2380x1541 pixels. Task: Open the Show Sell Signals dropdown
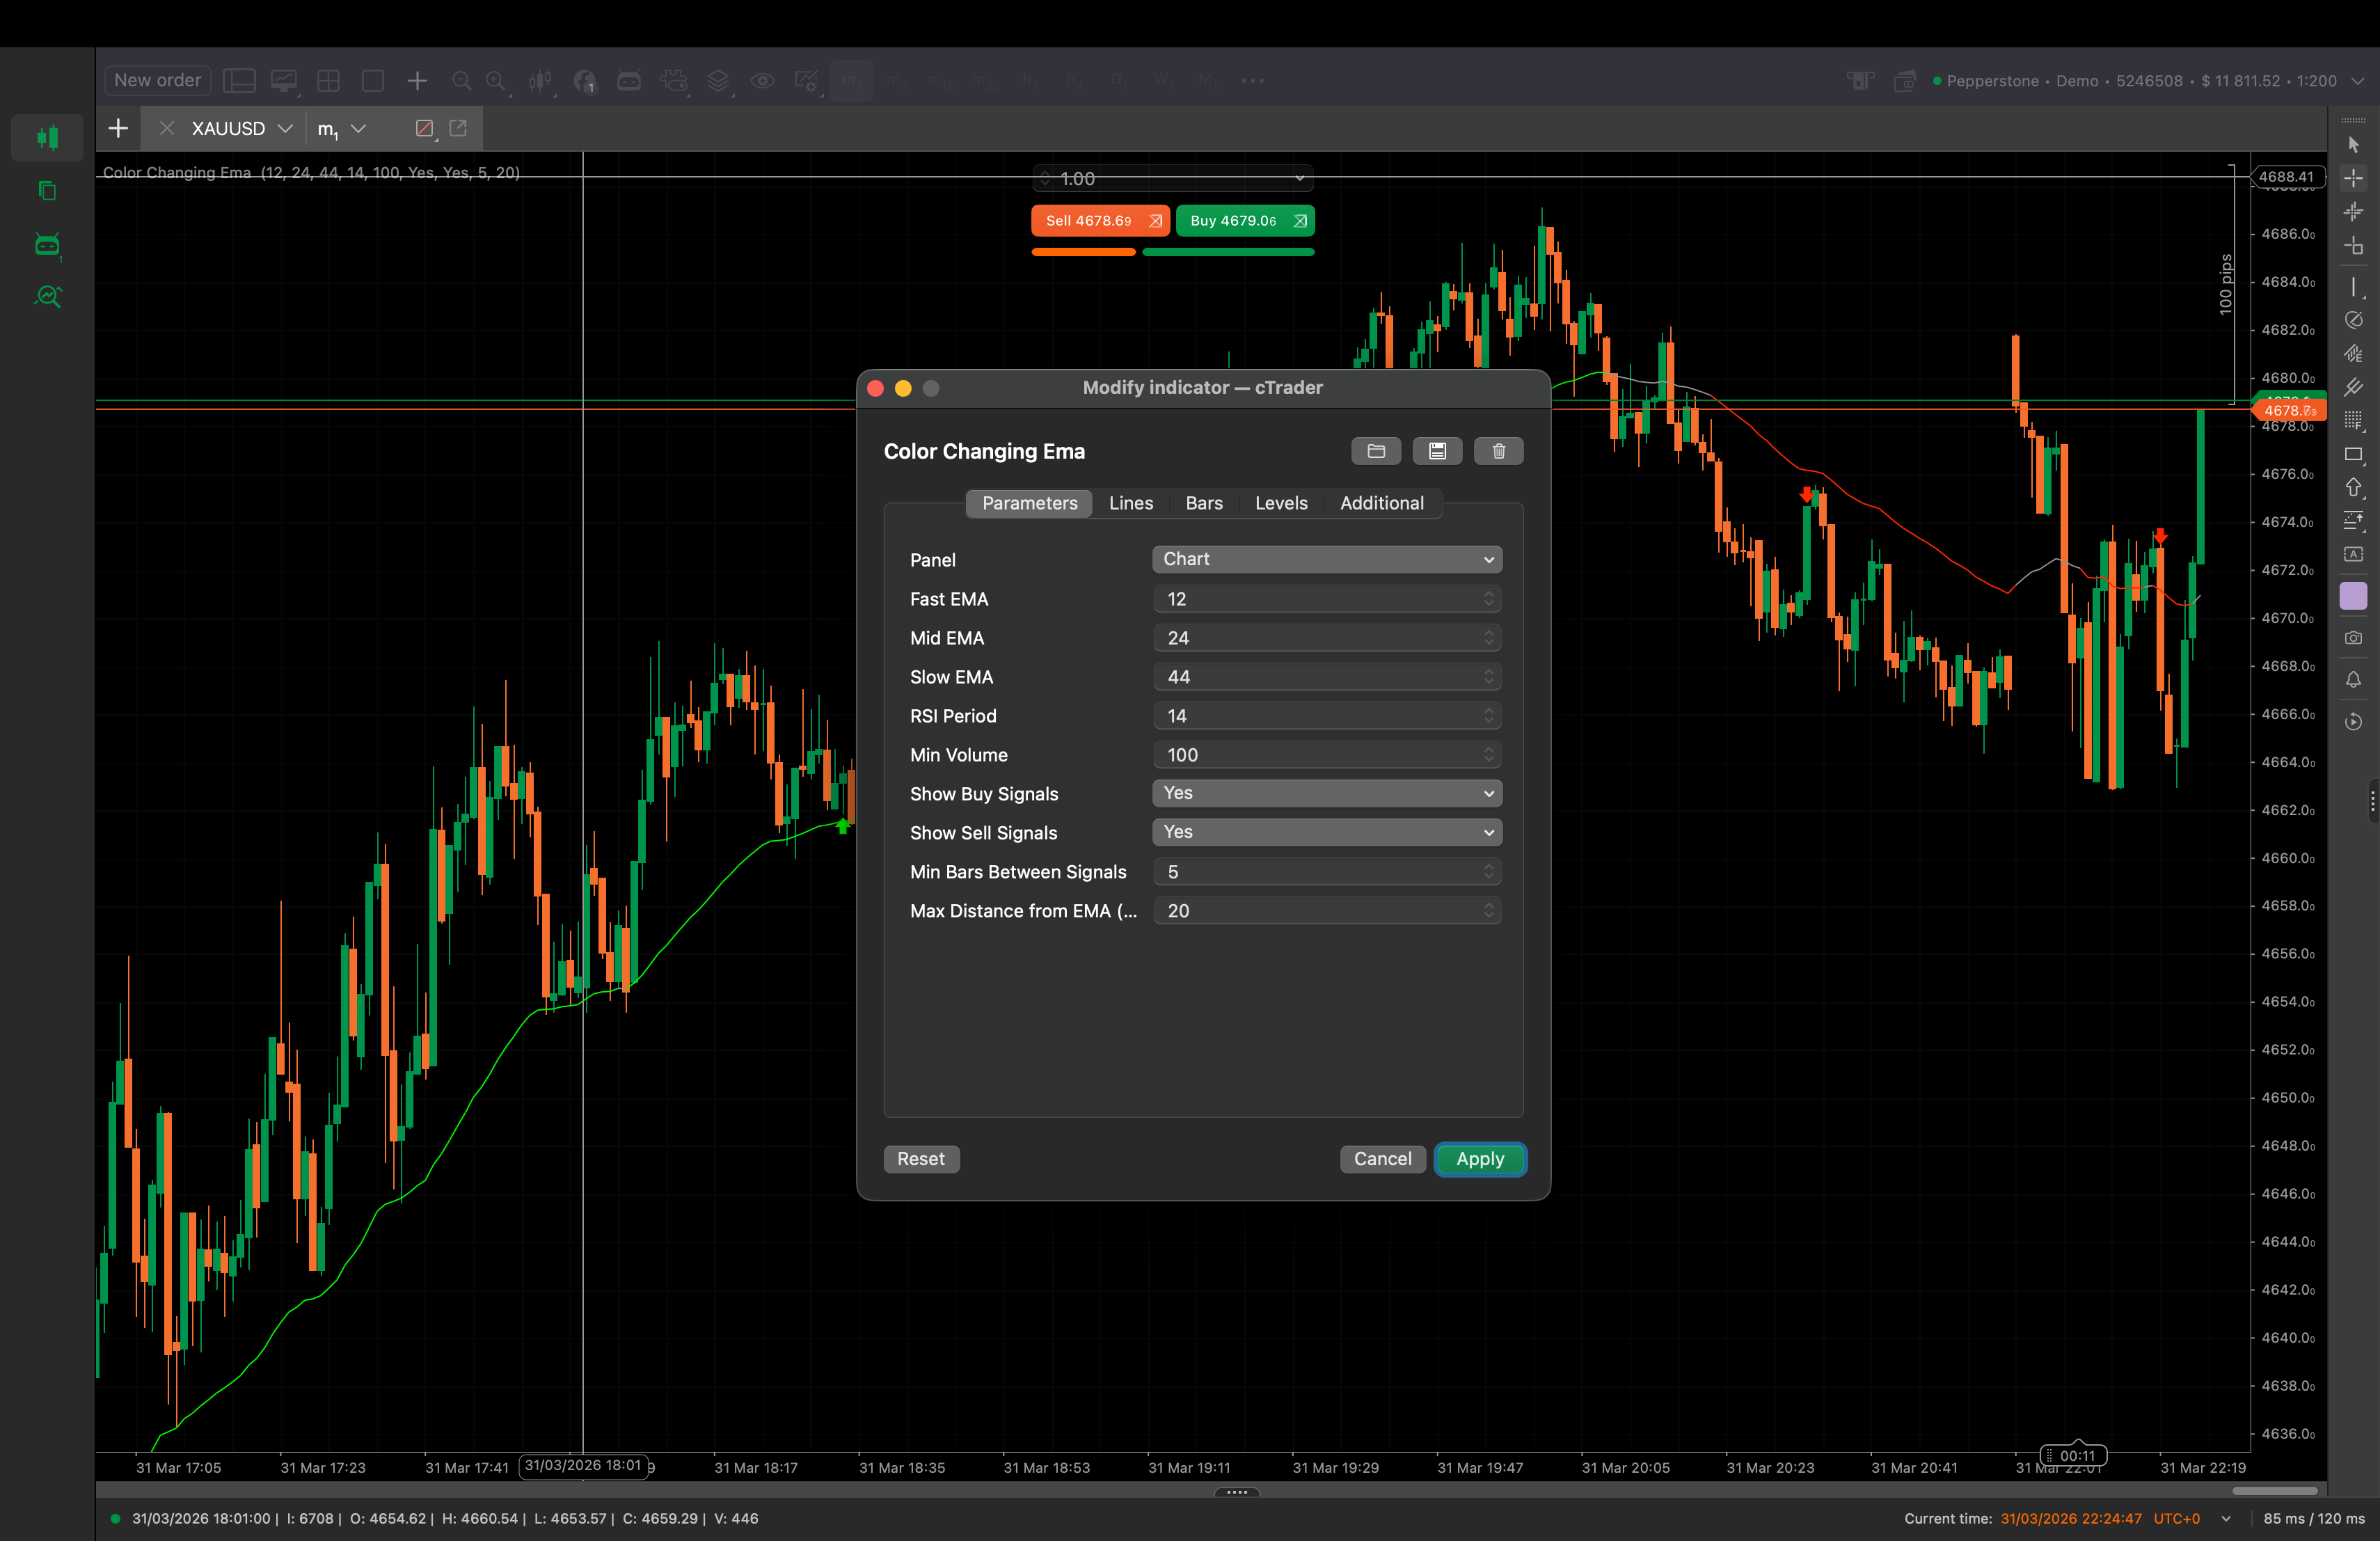pos(1326,832)
